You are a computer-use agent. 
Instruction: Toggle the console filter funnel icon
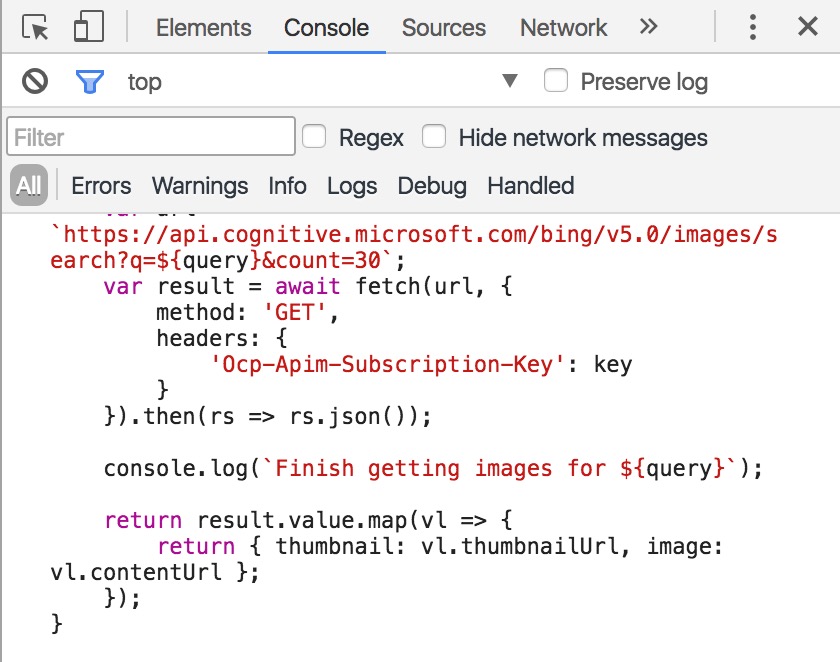[90, 81]
